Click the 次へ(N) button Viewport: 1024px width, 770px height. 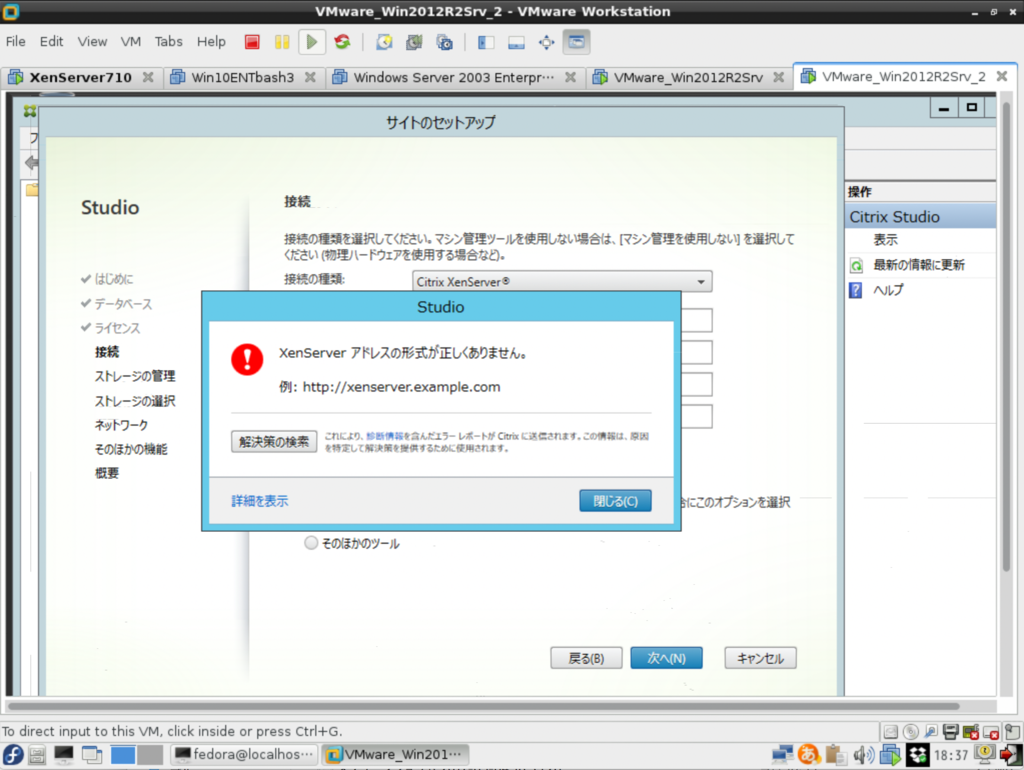click(x=666, y=658)
